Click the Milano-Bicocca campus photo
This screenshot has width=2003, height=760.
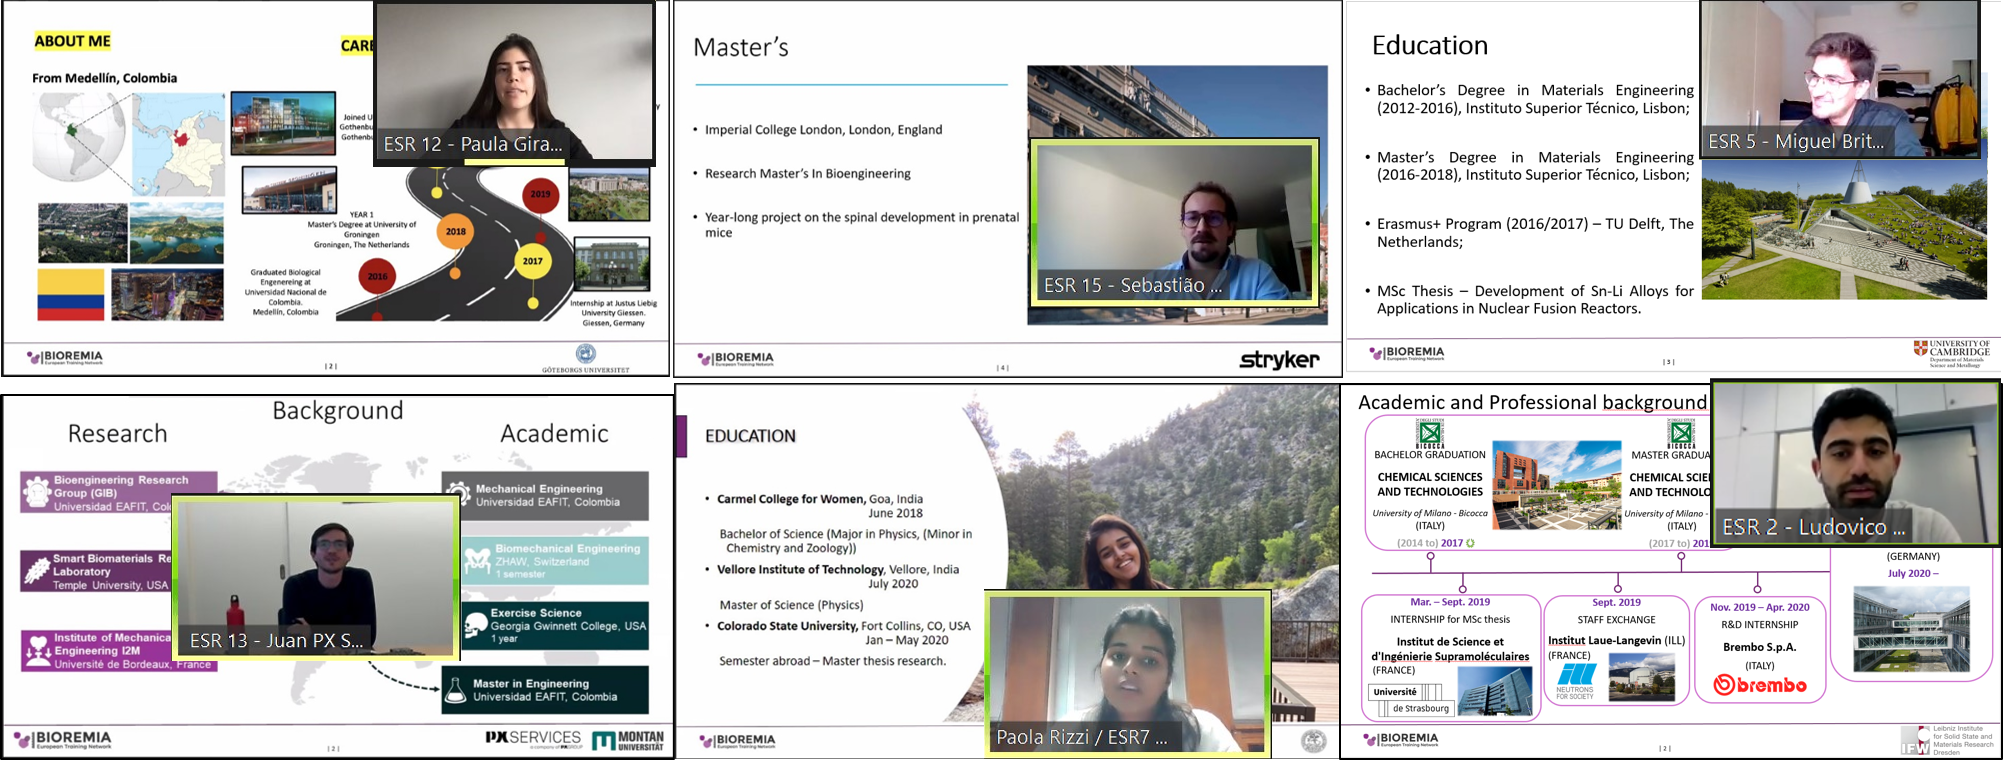pos(1556,485)
